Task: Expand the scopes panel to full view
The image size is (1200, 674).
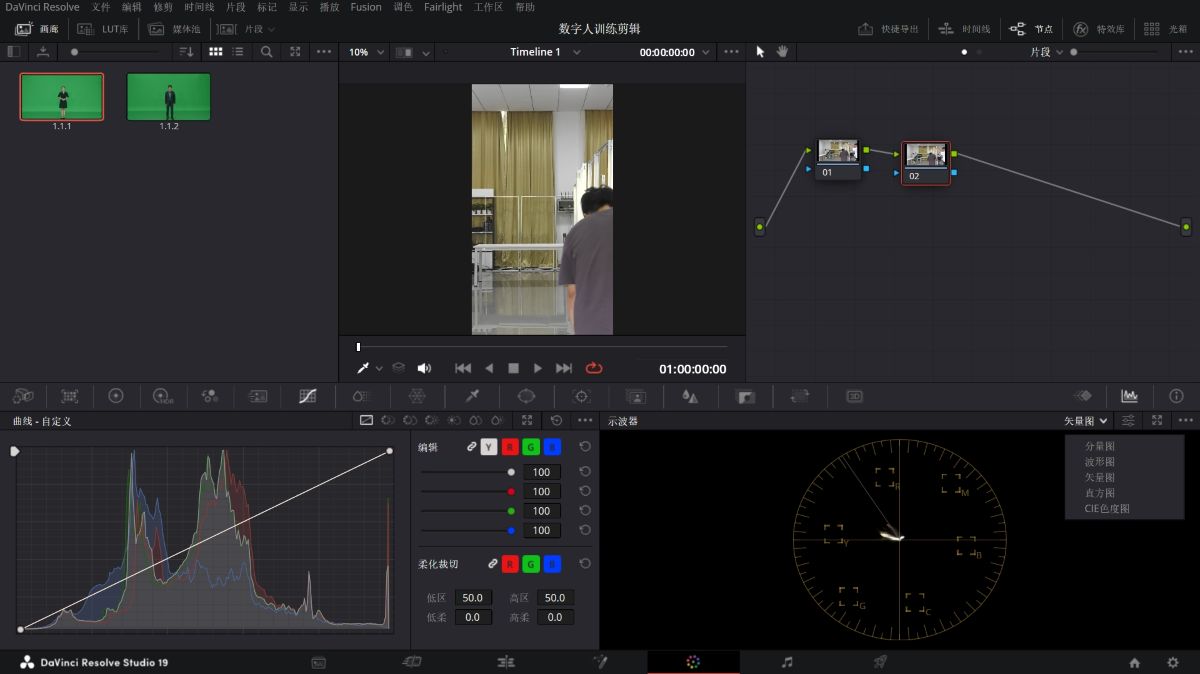Action: [x=1157, y=421]
